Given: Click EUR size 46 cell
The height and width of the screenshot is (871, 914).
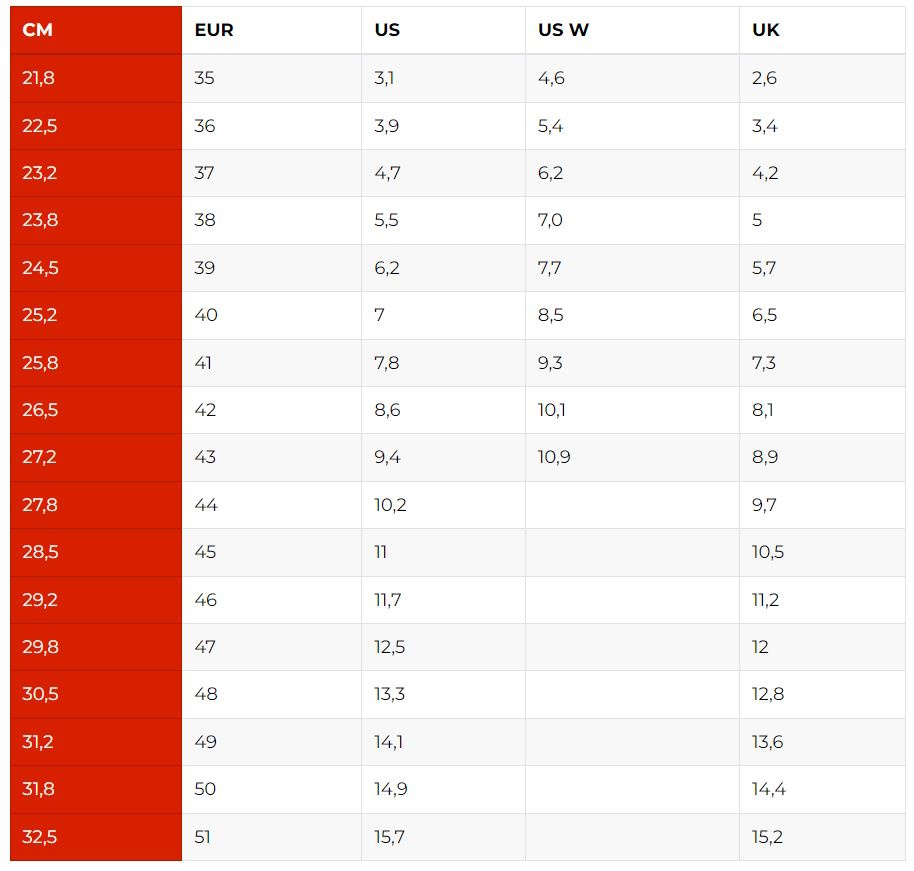Looking at the screenshot, I should point(272,600).
